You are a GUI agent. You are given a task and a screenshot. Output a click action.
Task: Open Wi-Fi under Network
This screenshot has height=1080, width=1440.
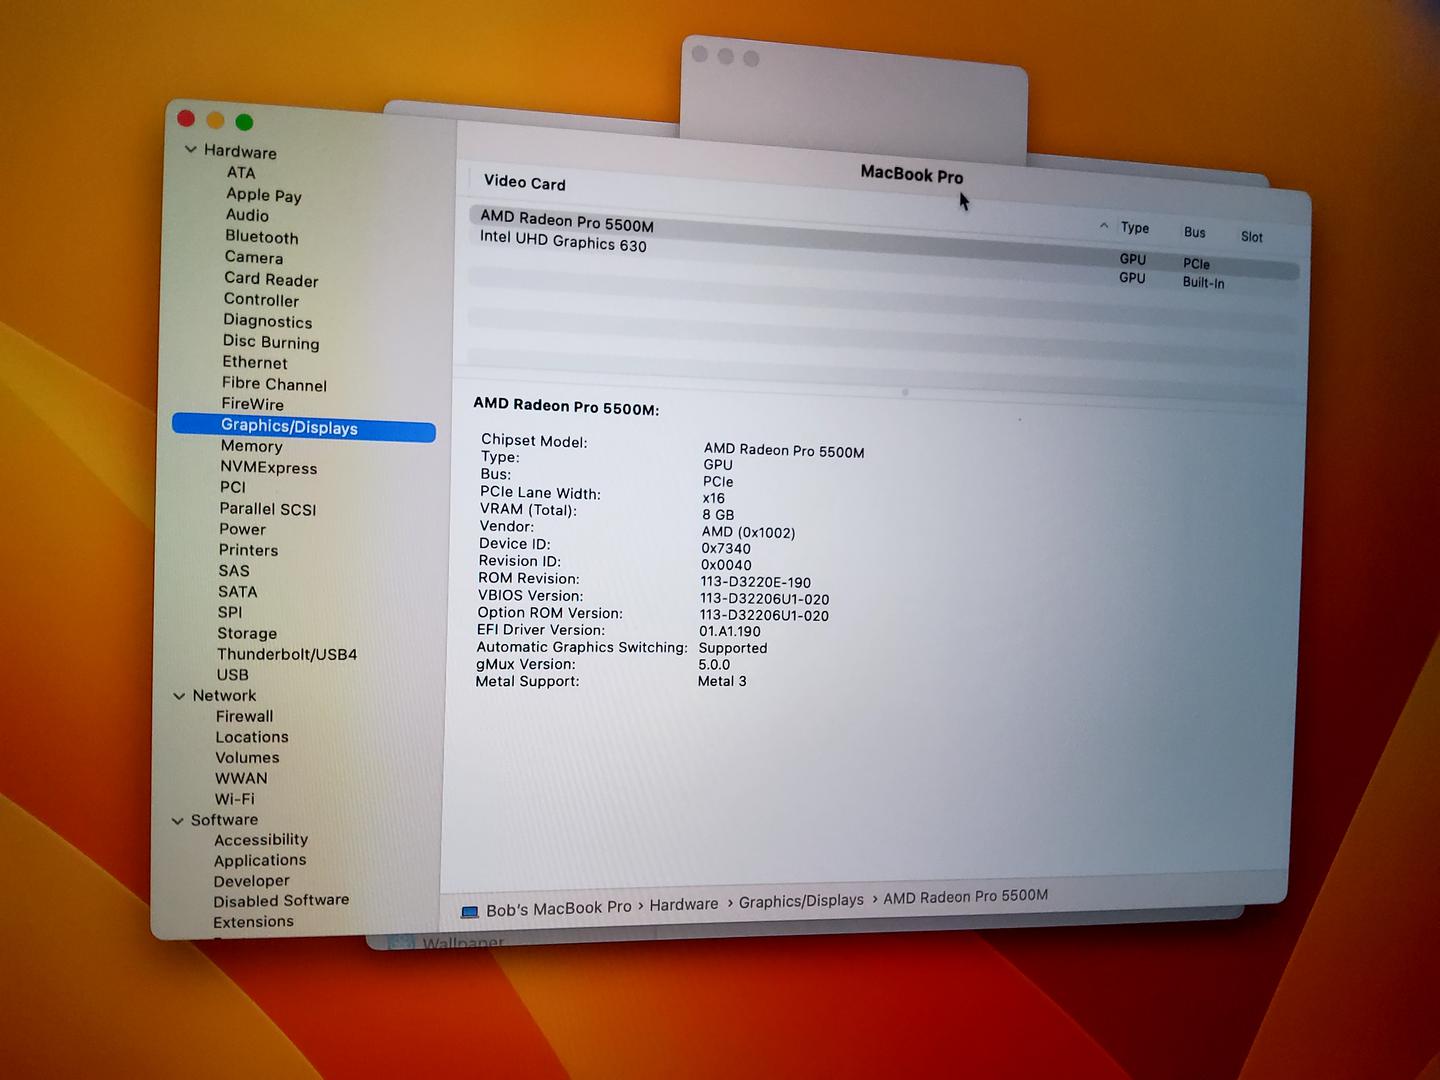(x=234, y=799)
